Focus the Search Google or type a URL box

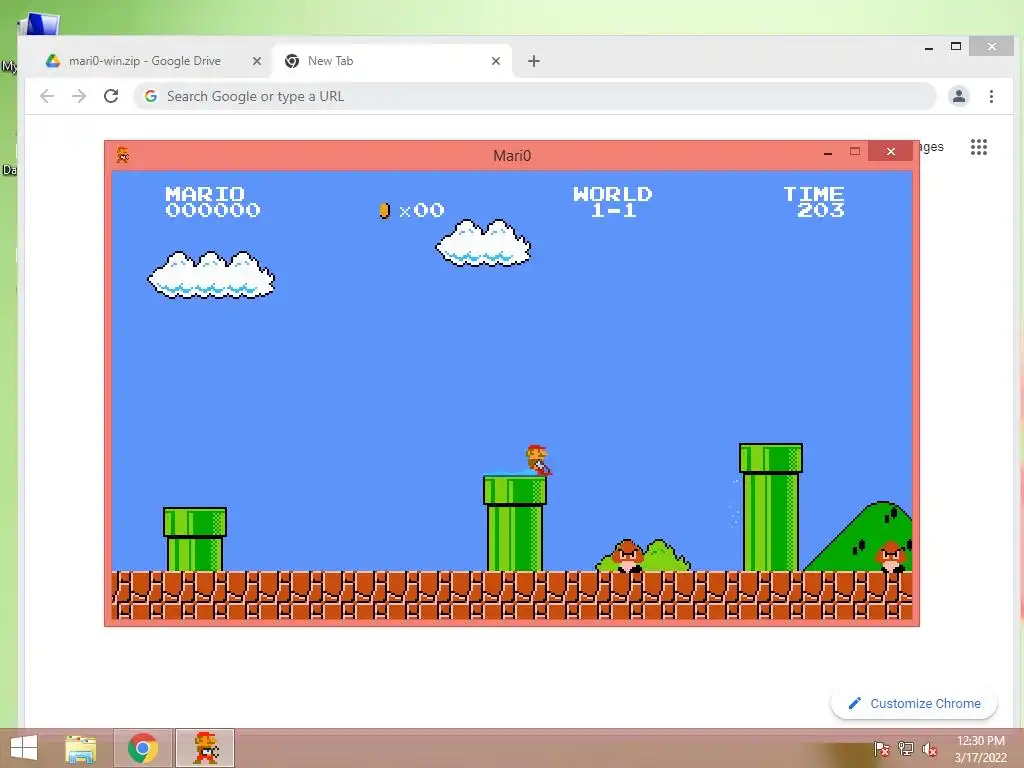coord(535,96)
